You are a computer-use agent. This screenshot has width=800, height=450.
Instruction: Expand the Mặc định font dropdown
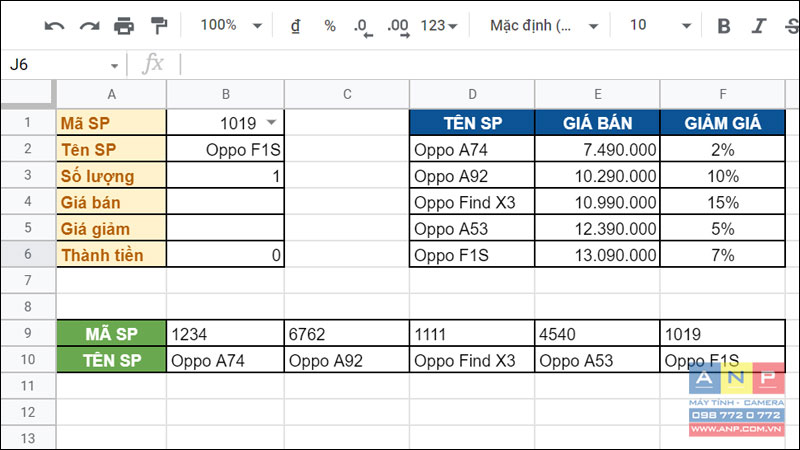tap(544, 26)
